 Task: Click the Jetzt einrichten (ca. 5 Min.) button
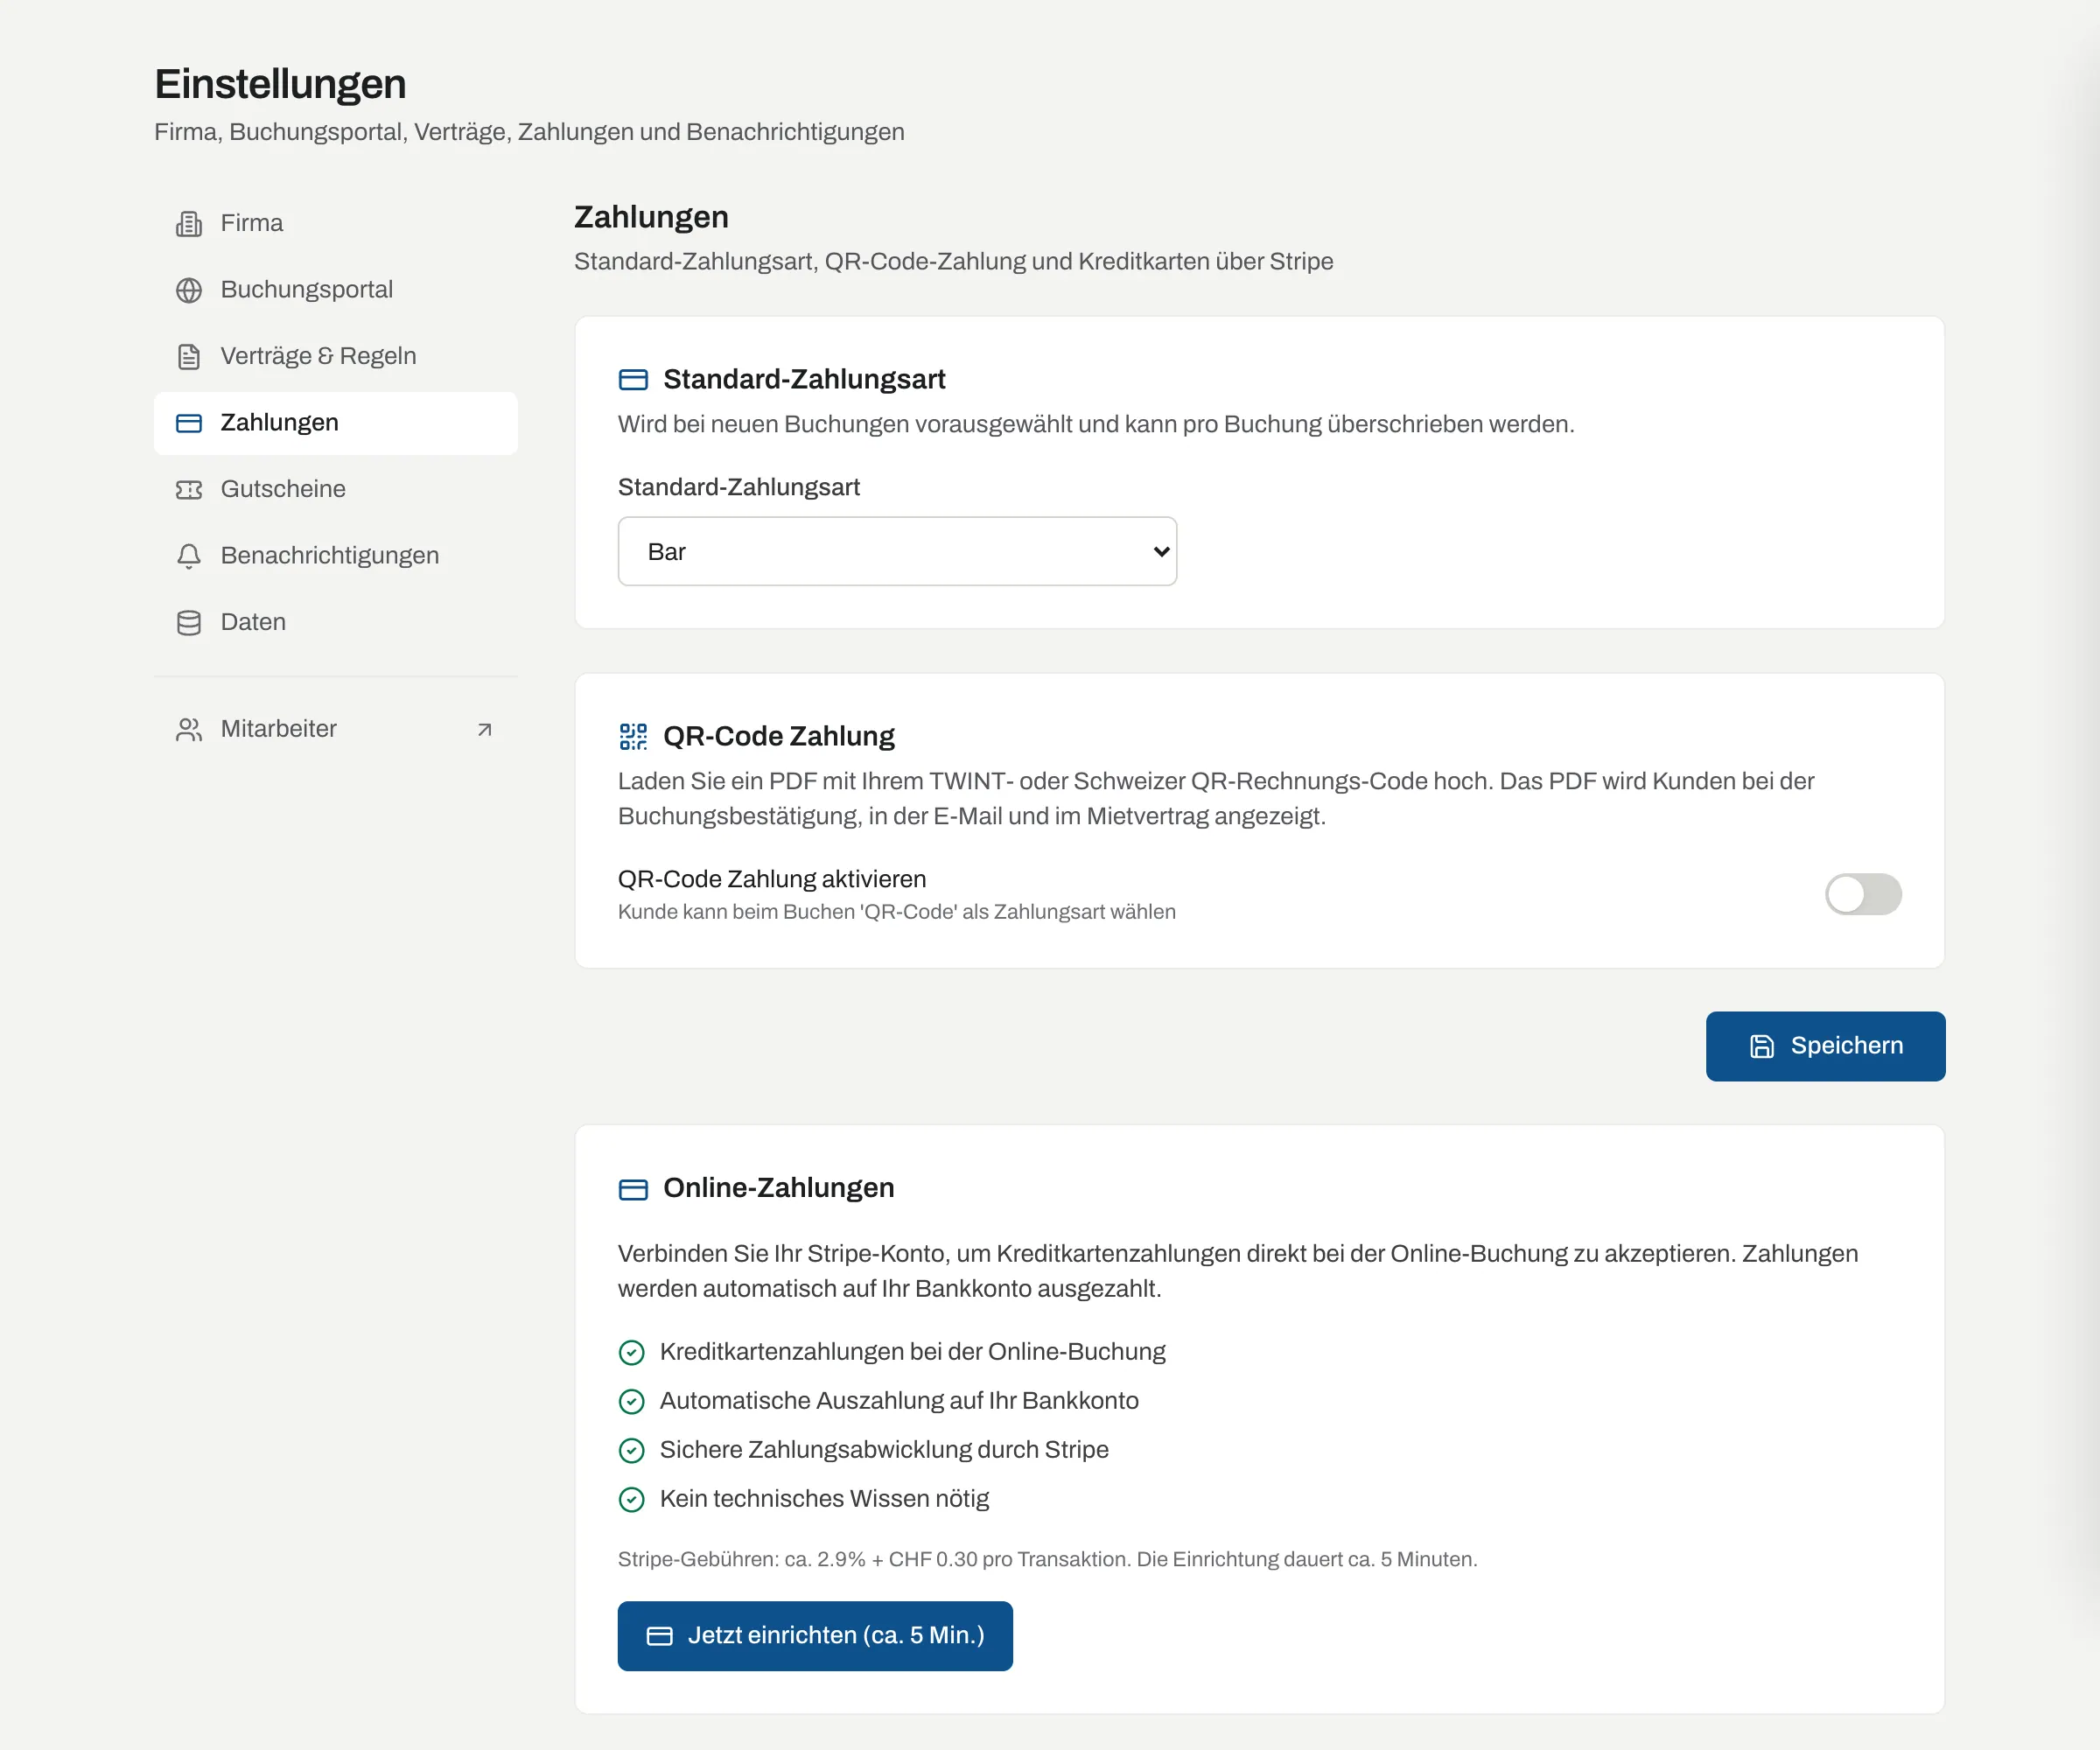(x=815, y=1636)
